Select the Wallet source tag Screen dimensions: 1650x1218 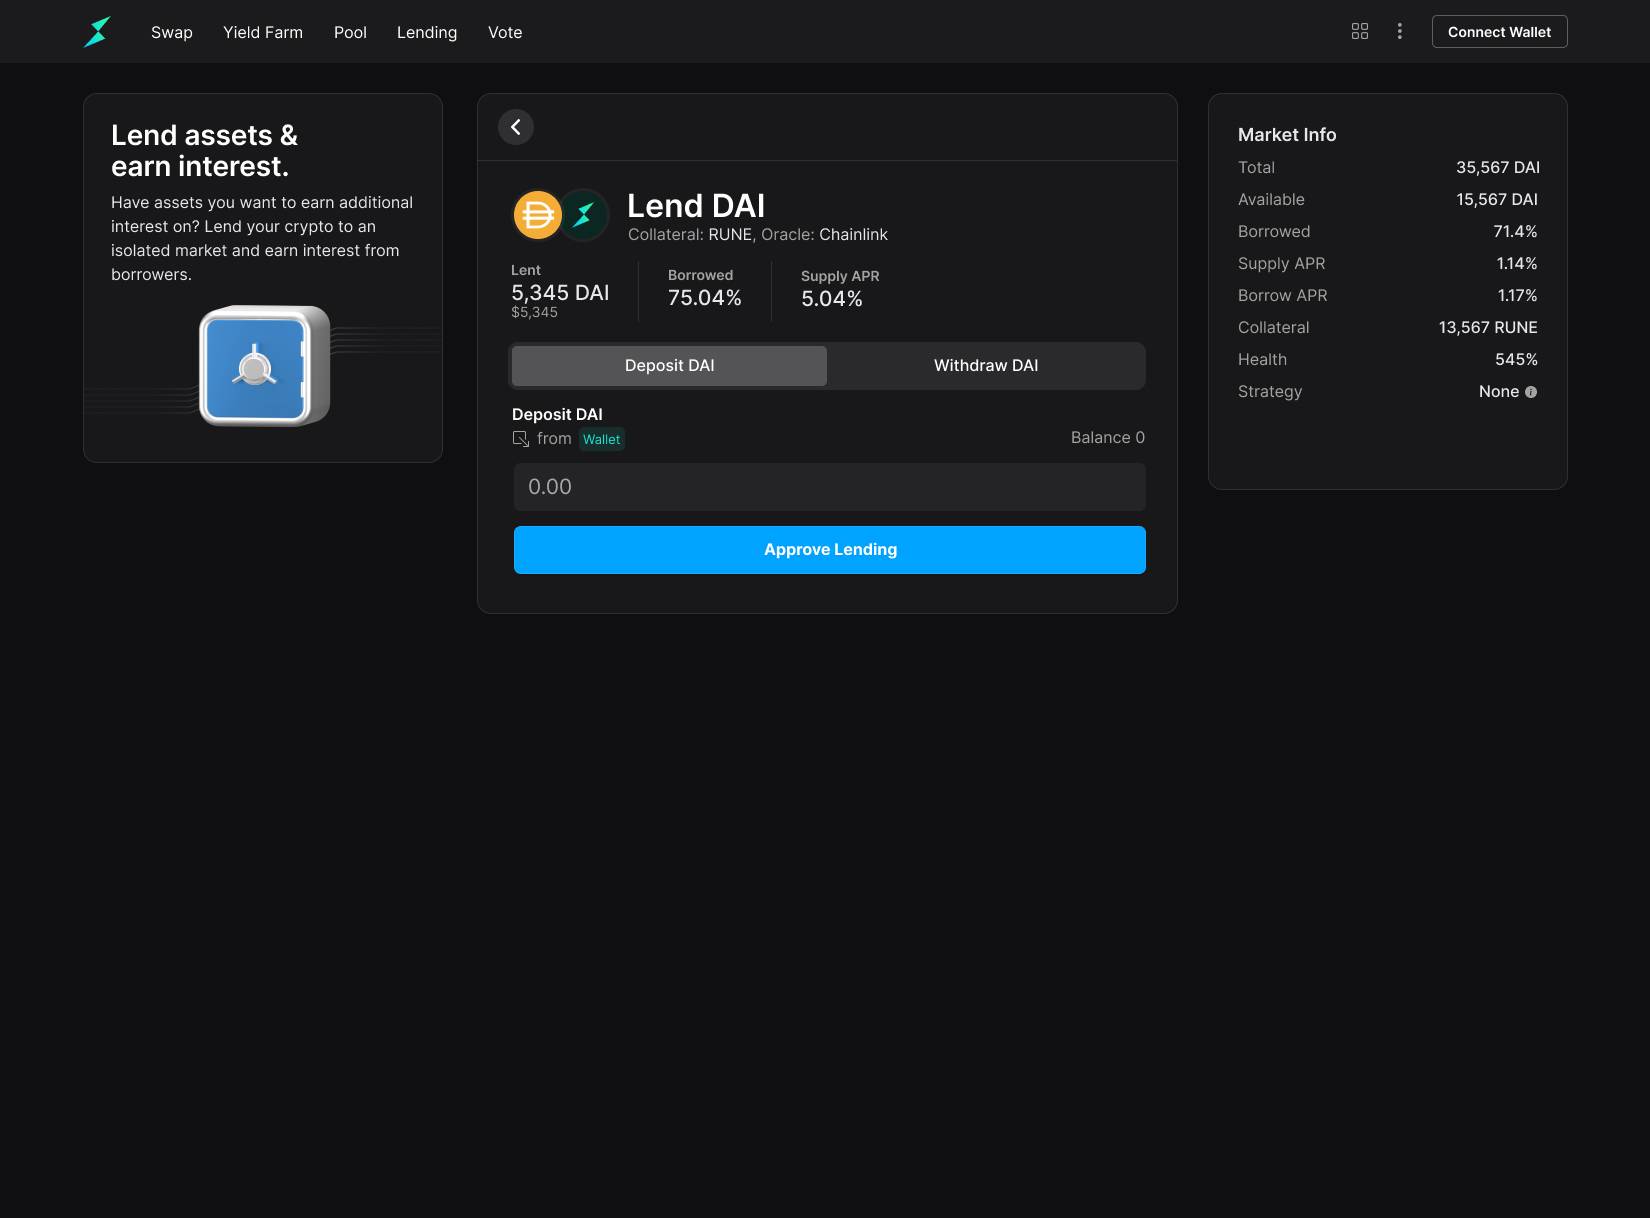[x=601, y=439]
